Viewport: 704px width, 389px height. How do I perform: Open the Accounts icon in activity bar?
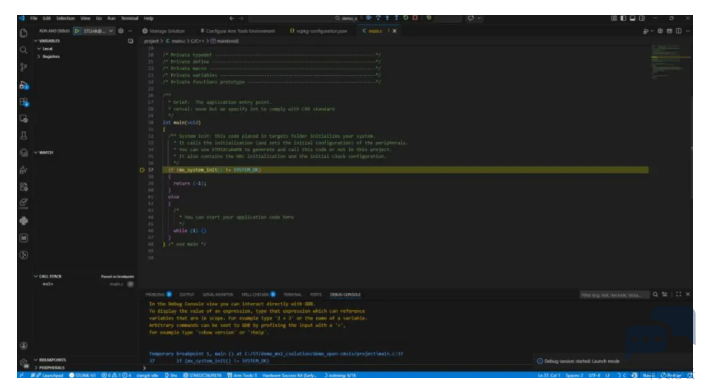tap(24, 346)
